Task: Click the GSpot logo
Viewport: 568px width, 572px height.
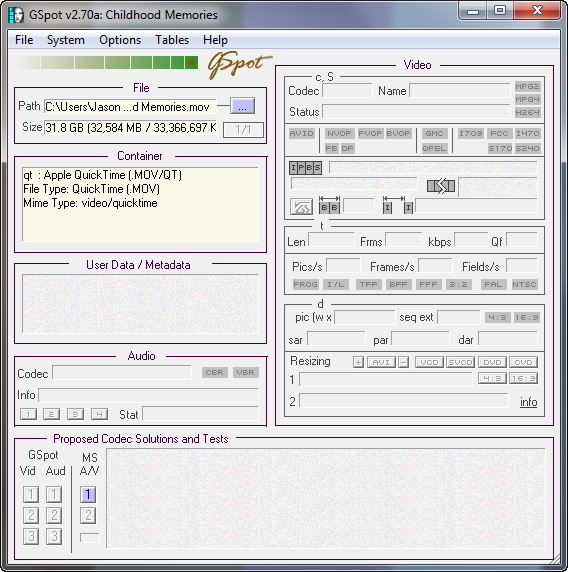Action: [239, 65]
